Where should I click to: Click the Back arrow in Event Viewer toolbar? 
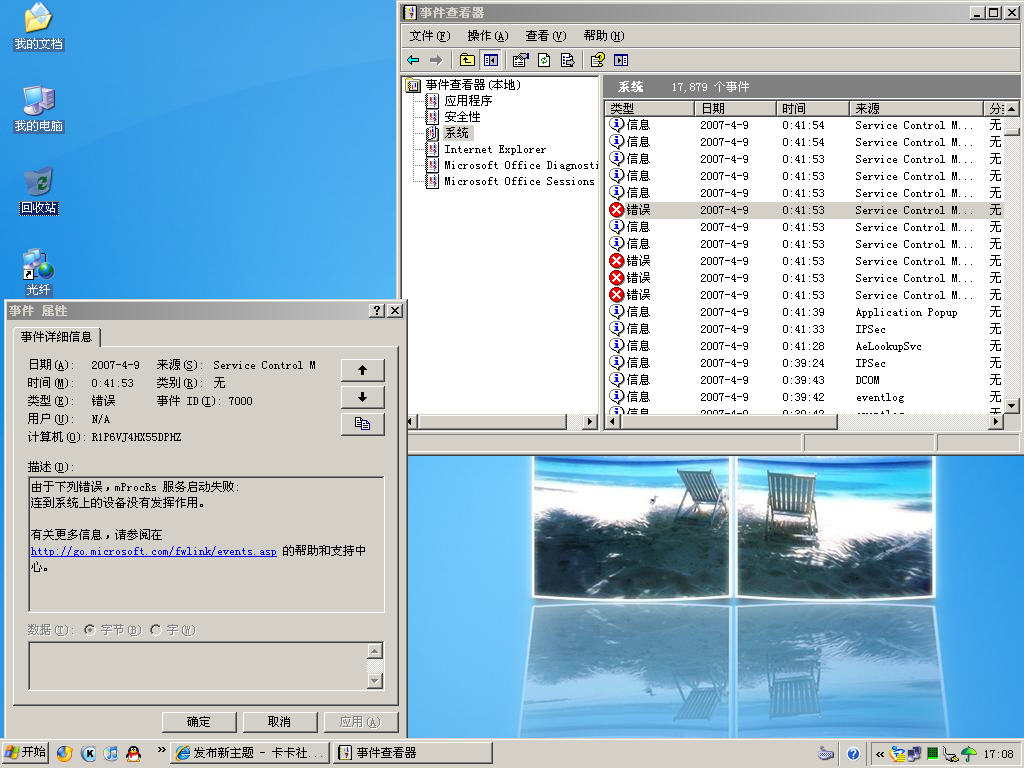(413, 60)
